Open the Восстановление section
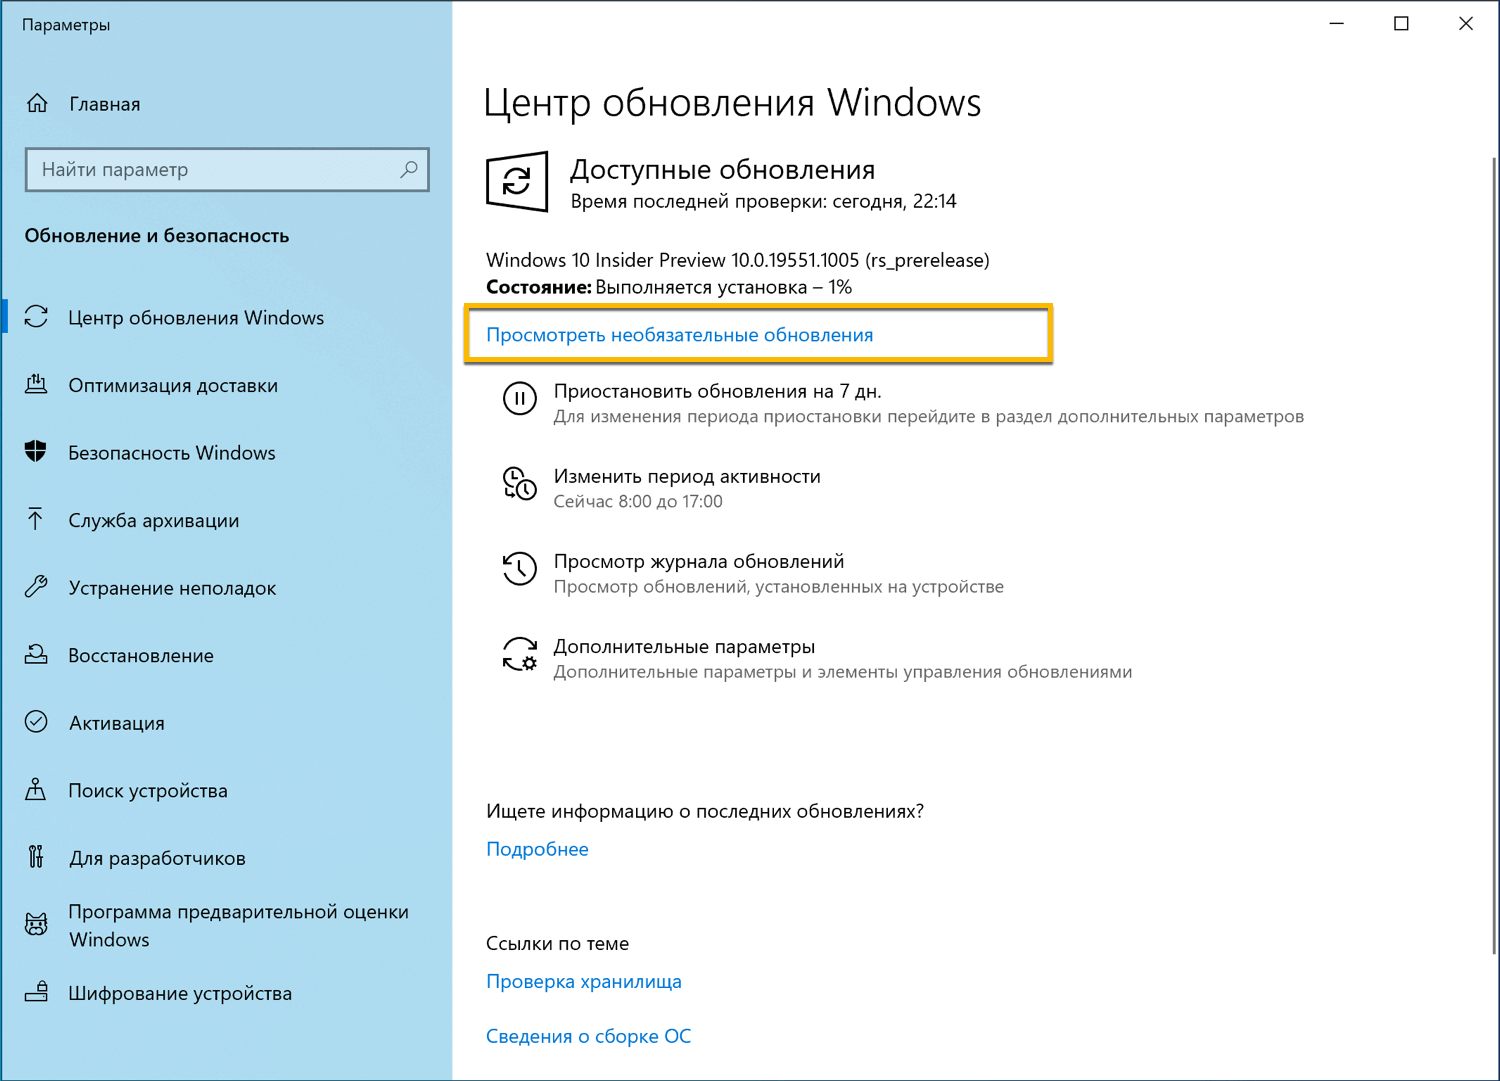This screenshot has height=1081, width=1500. click(140, 655)
